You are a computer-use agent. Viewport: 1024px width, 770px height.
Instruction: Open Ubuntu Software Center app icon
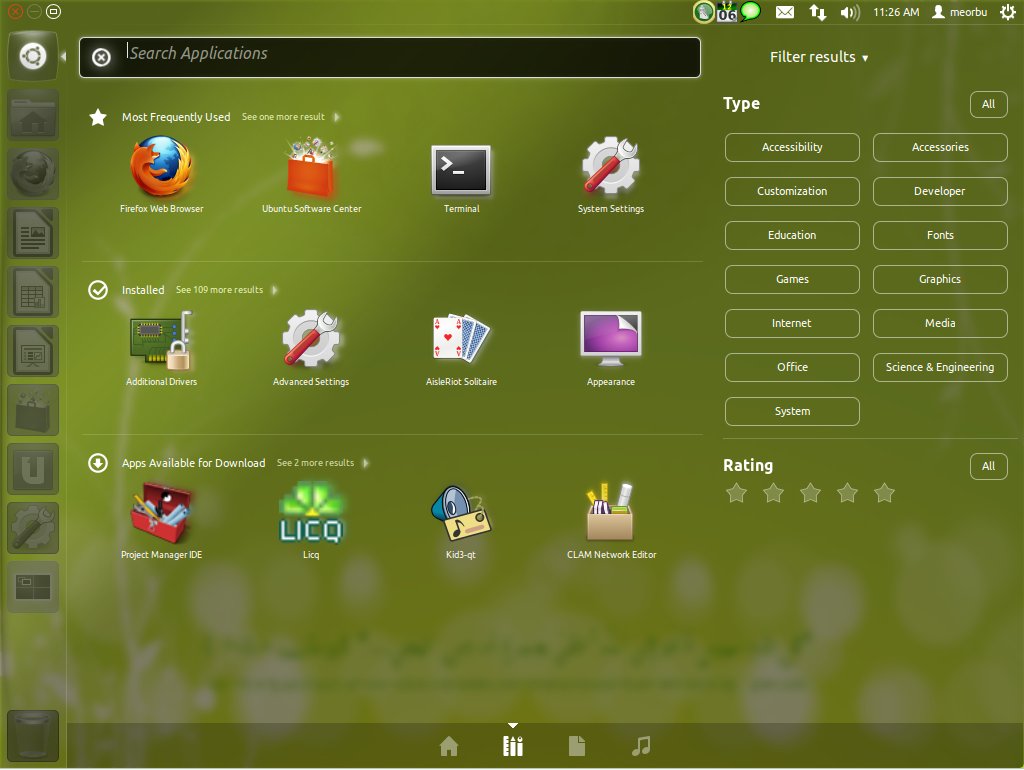point(311,167)
